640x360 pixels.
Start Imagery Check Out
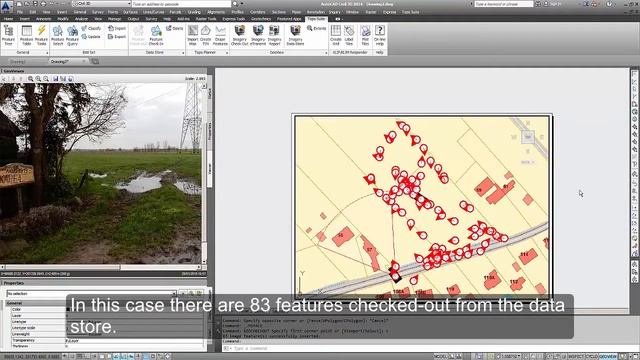240,35
